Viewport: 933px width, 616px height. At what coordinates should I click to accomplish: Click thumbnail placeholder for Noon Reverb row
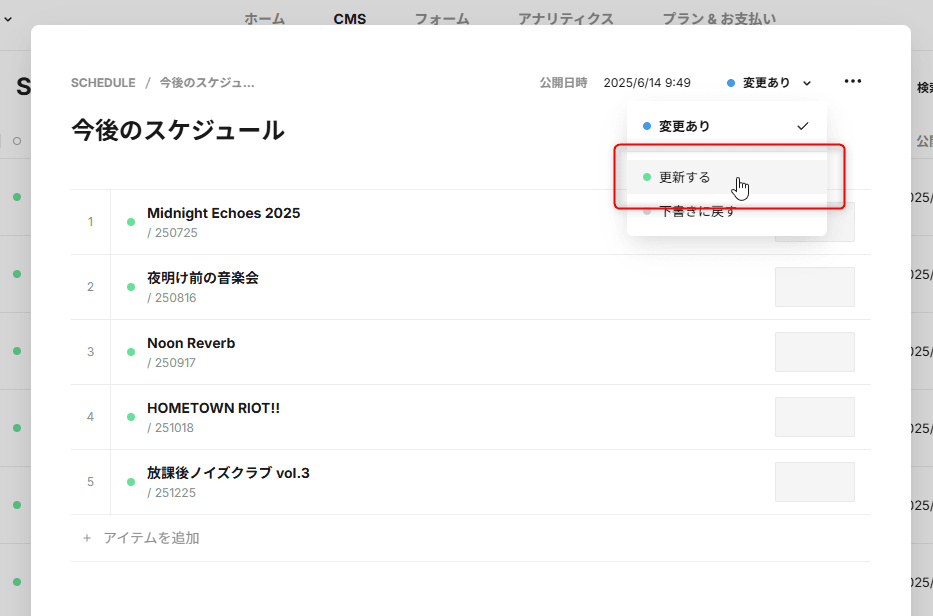click(814, 352)
